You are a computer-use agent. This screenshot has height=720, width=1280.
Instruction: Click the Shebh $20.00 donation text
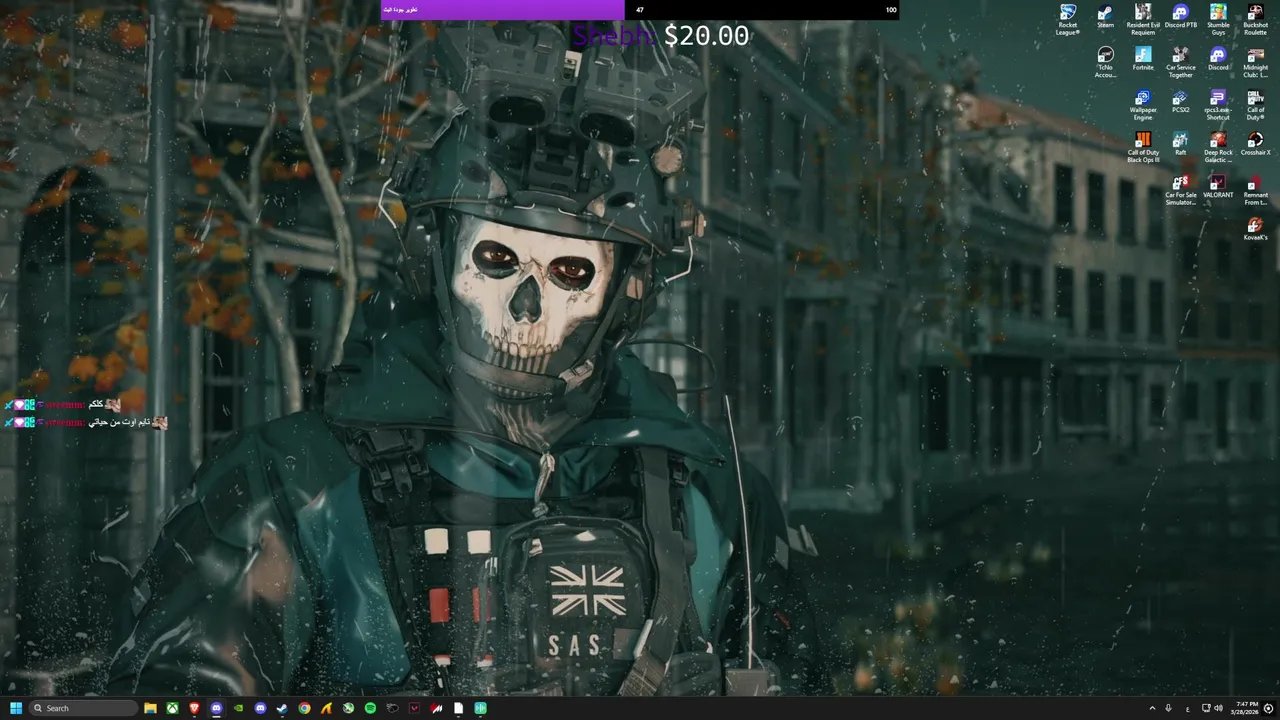pos(660,36)
